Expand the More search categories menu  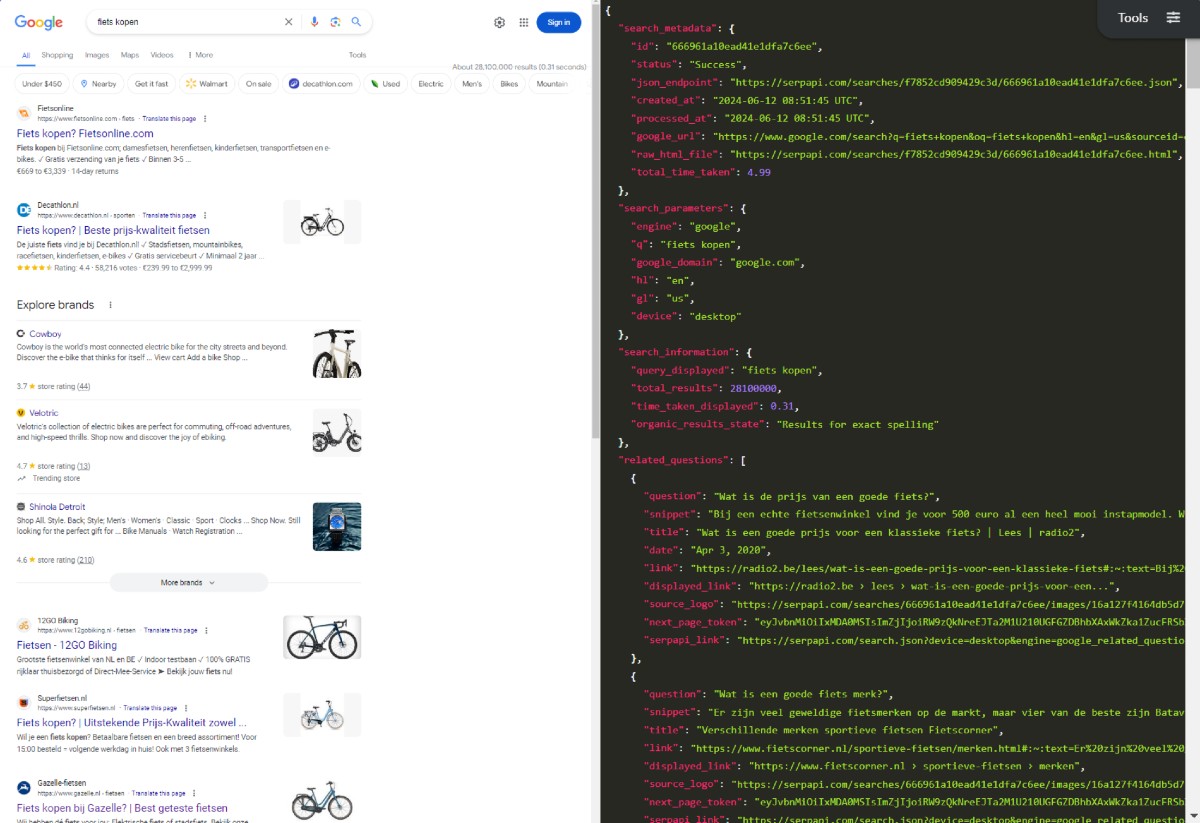199,55
